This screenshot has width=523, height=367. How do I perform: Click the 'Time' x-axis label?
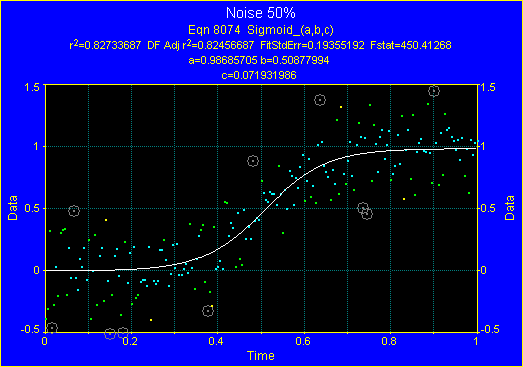coord(261,356)
